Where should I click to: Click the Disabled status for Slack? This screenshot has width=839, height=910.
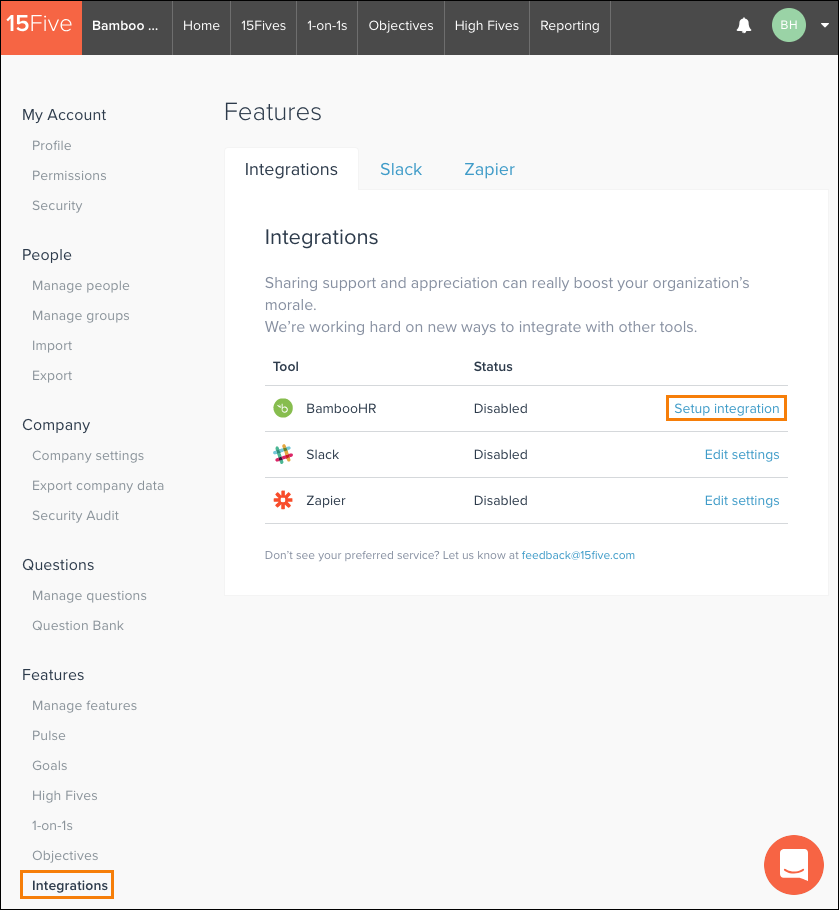[501, 454]
